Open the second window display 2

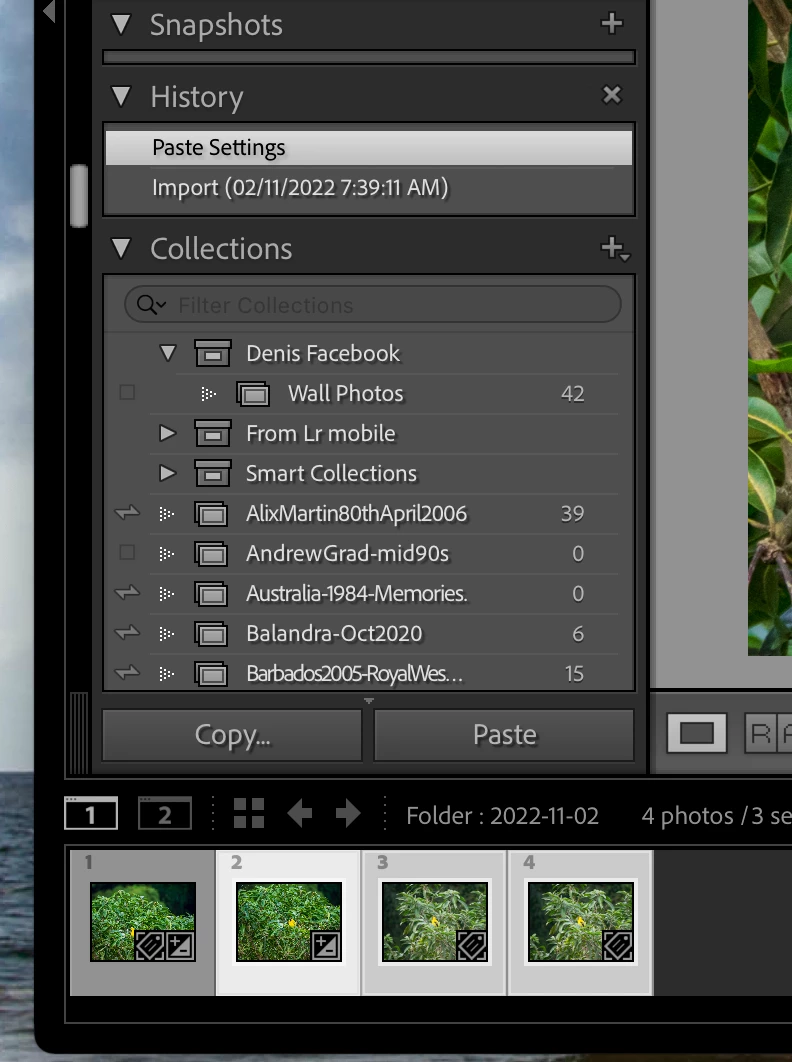click(x=165, y=813)
